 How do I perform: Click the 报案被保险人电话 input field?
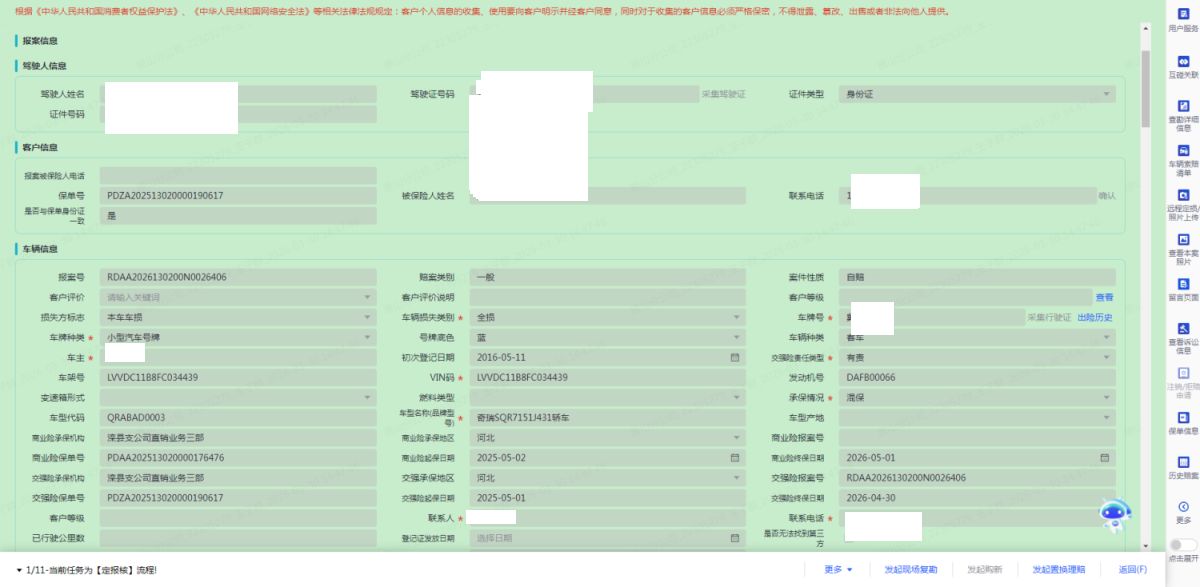(238, 176)
